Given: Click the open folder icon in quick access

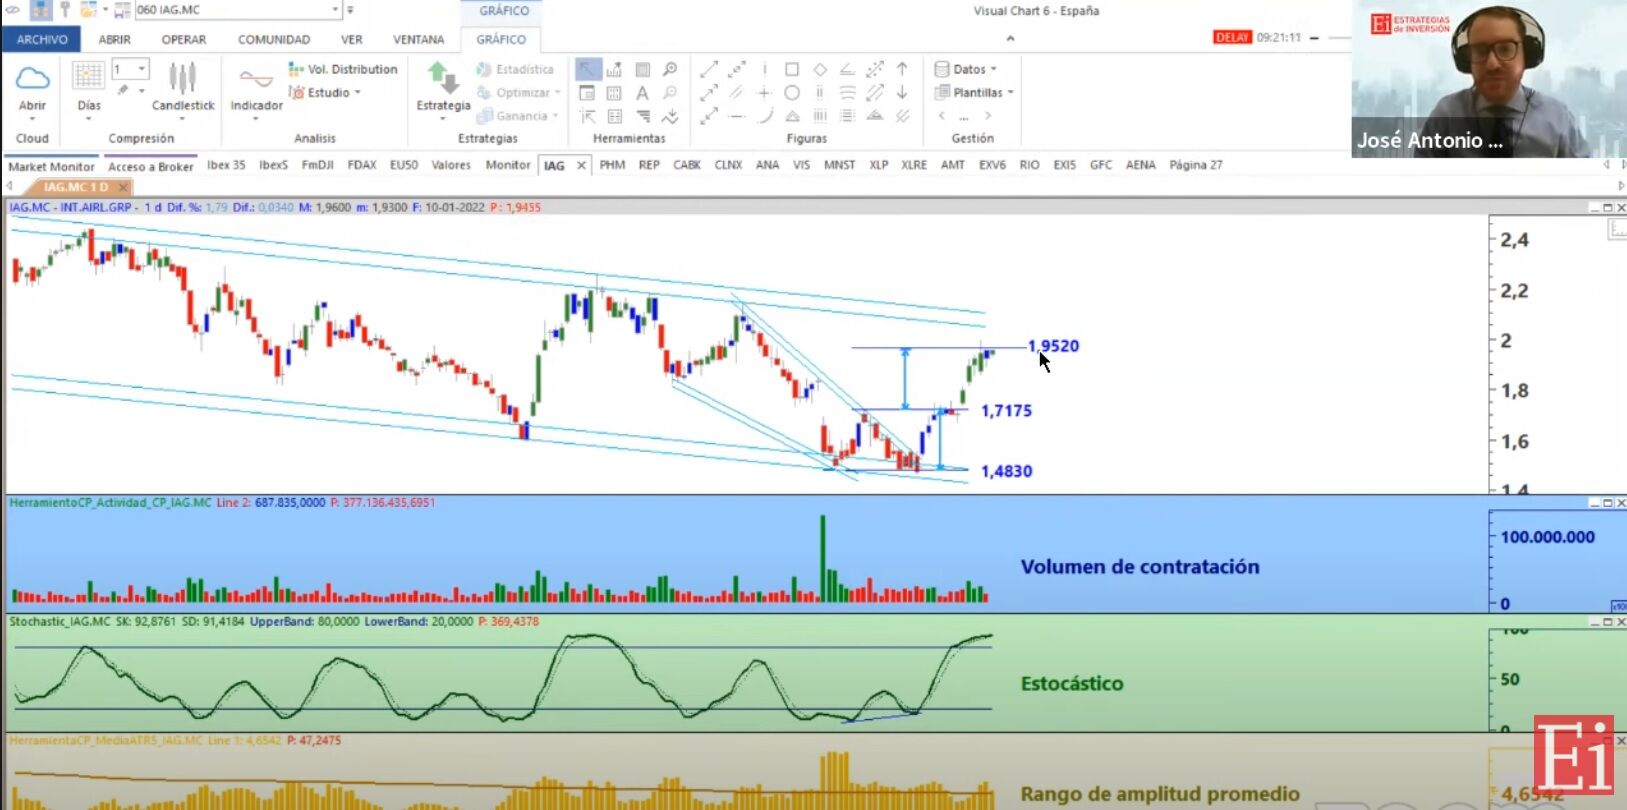Looking at the screenshot, I should coord(88,10).
